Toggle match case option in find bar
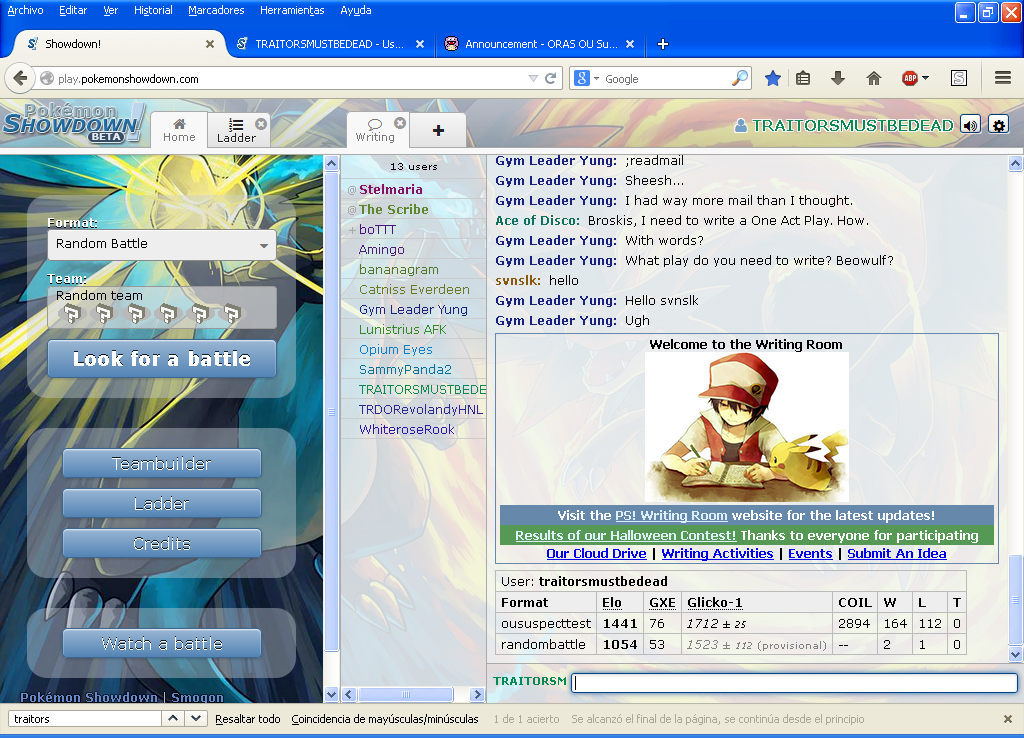Screen dimensions: 1024x738 pyautogui.click(x=385, y=719)
